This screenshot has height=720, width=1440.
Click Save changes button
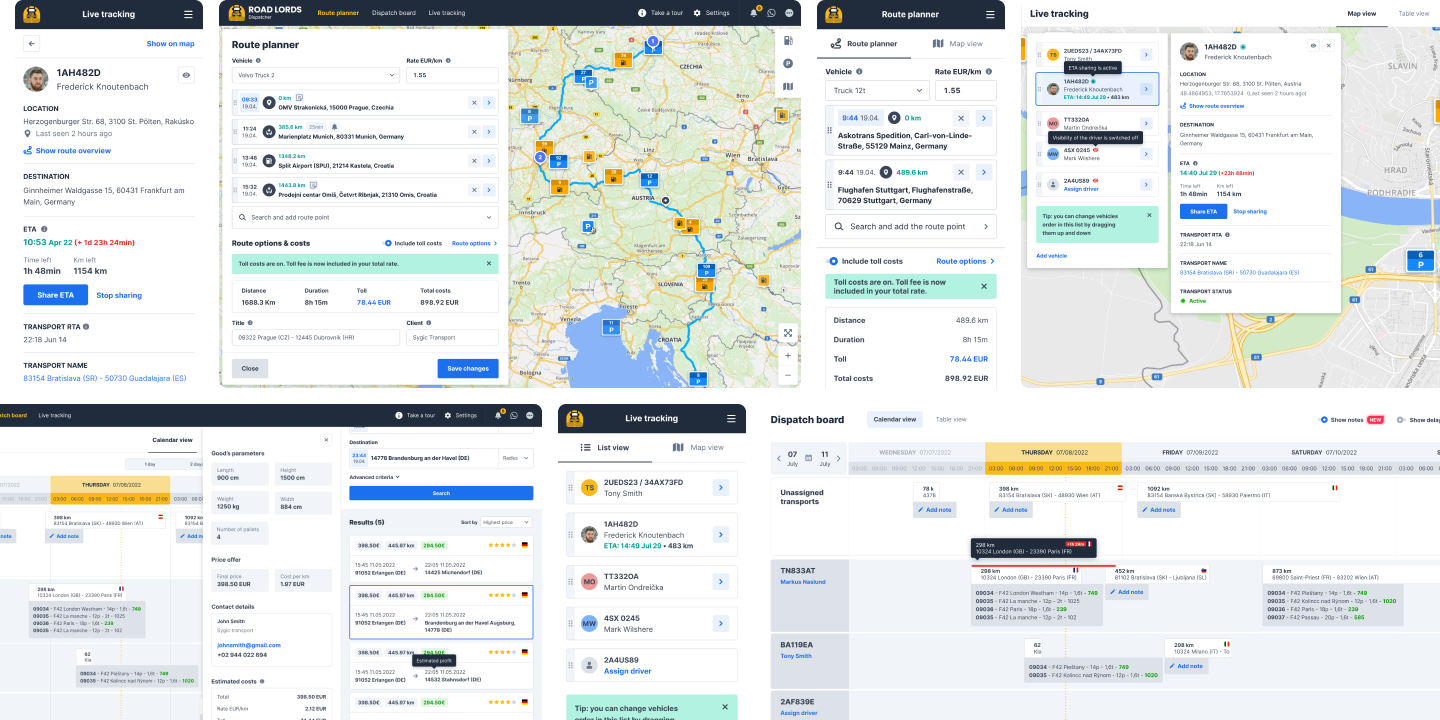(x=468, y=368)
